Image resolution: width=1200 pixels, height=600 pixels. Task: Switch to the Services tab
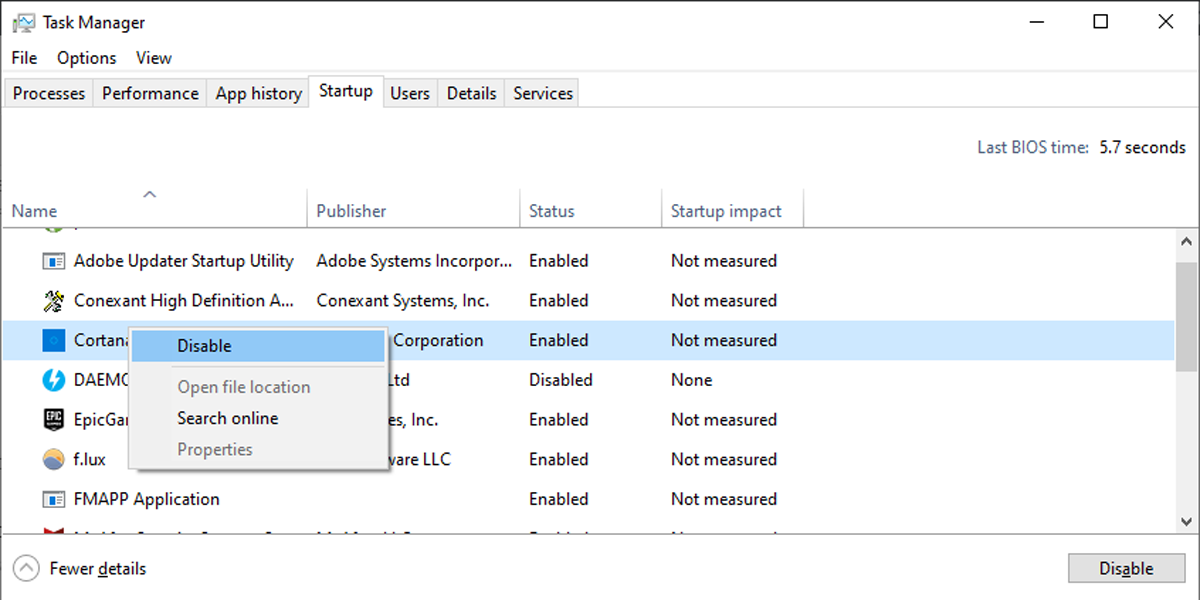point(543,93)
